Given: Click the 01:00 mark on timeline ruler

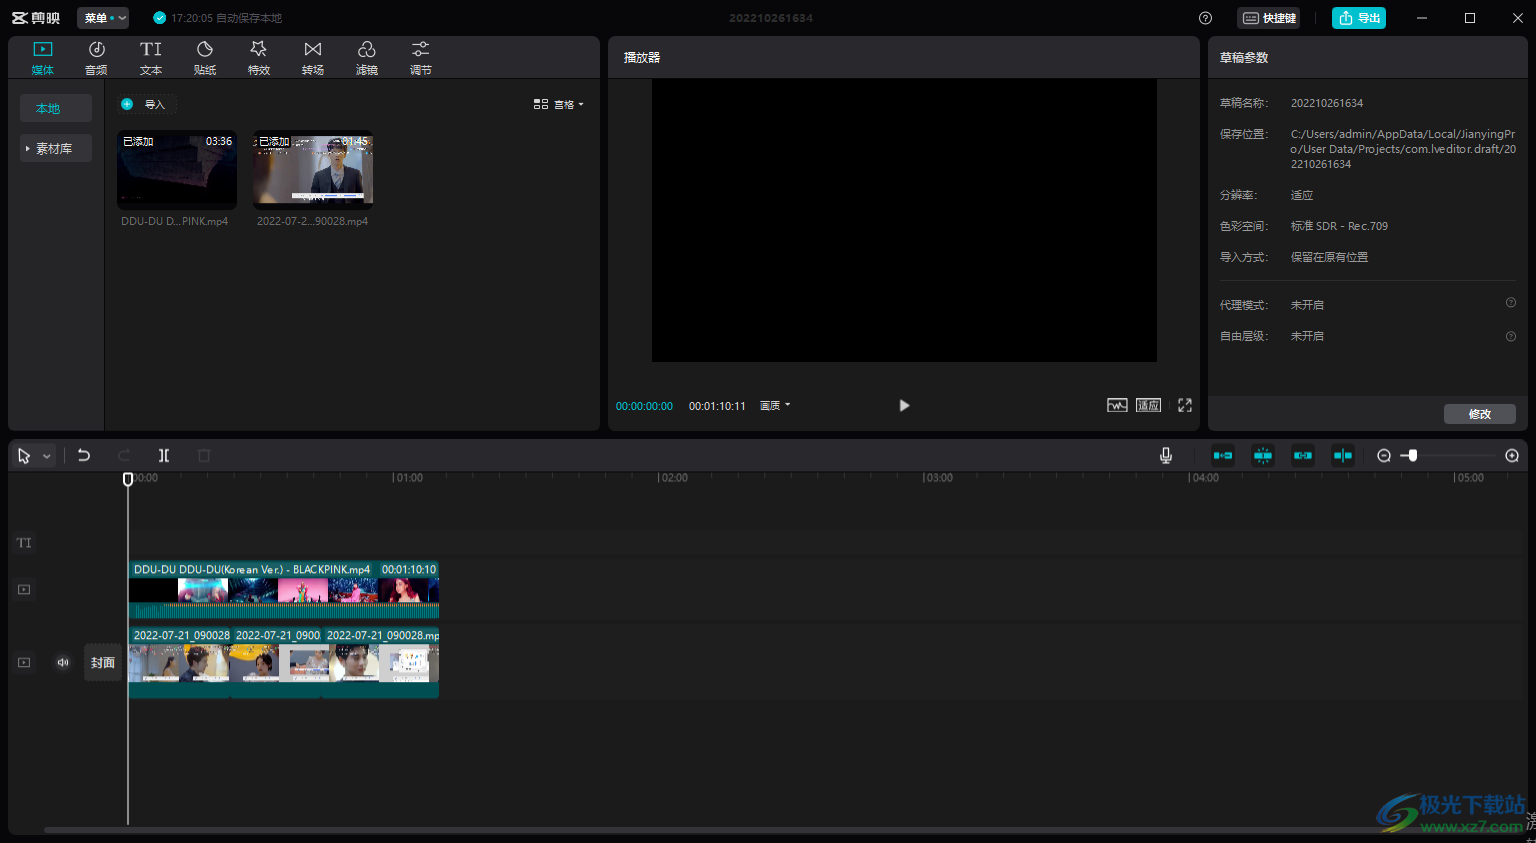Looking at the screenshot, I should [x=408, y=478].
